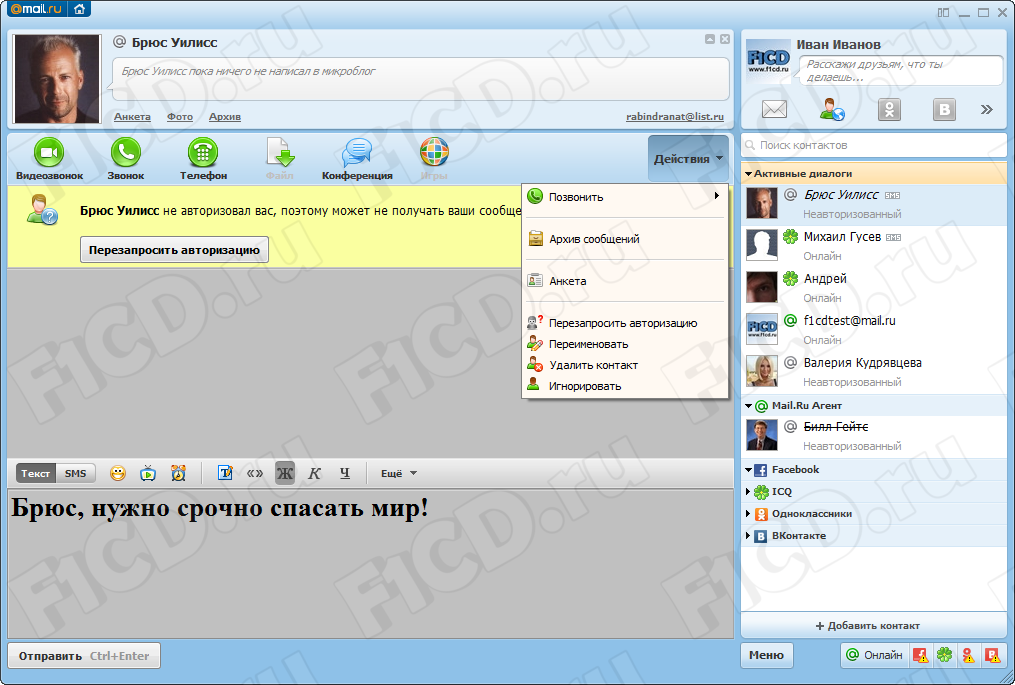
Task: Open the Фото link
Action: [x=180, y=117]
